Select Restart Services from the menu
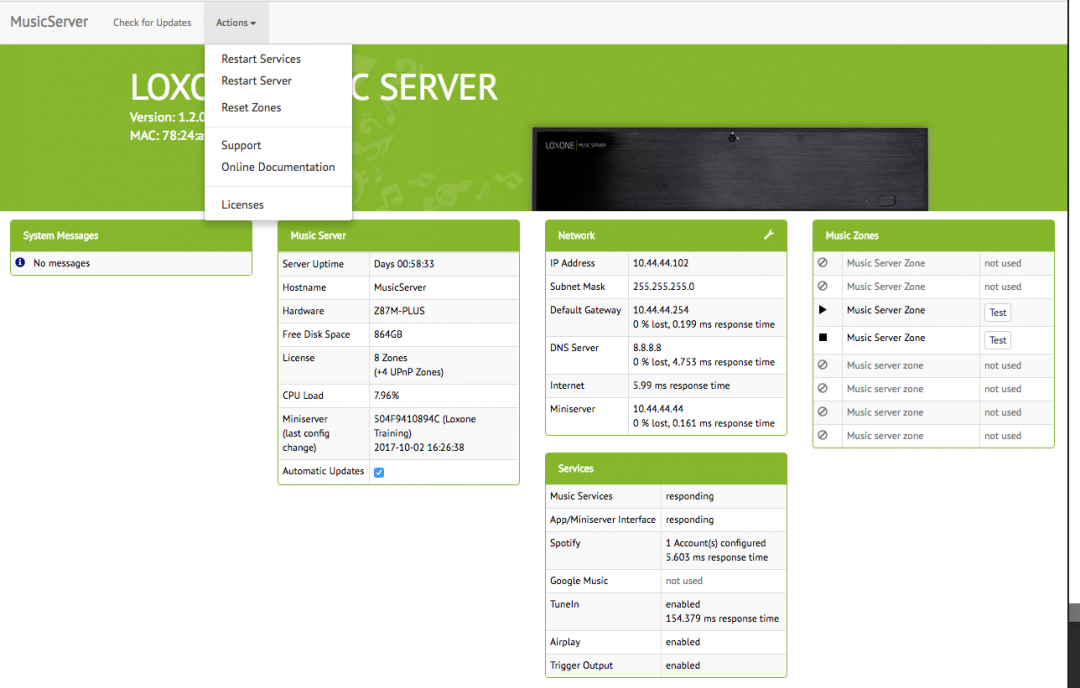The width and height of the screenshot is (1080, 688). click(260, 58)
